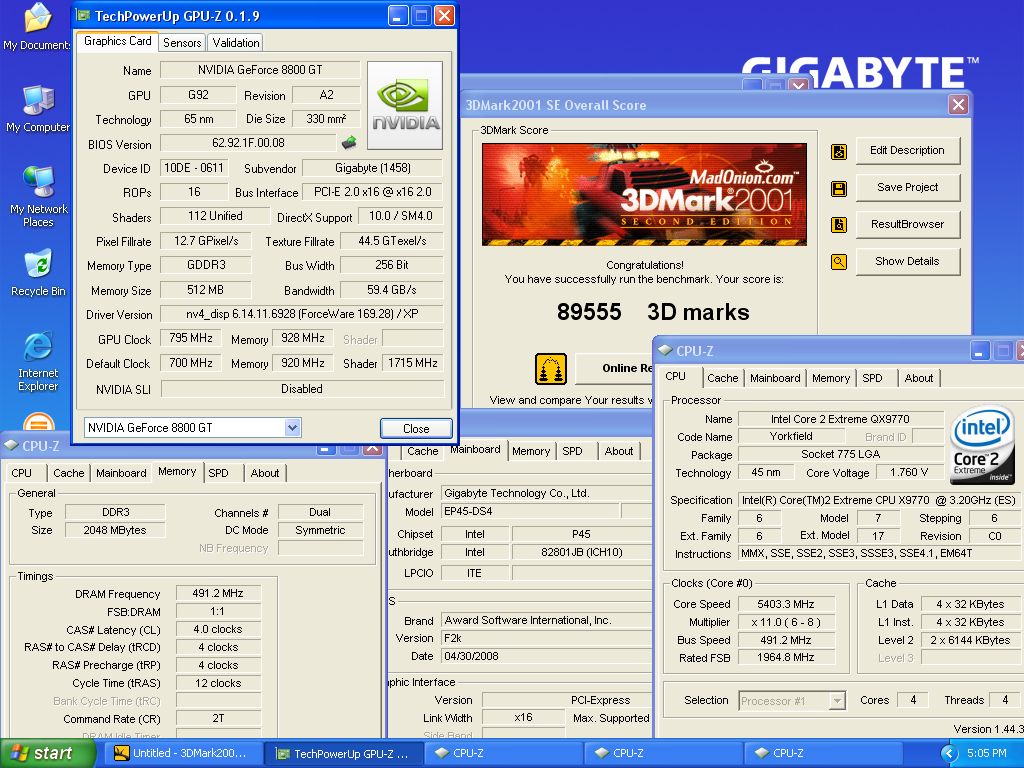Select Mainboard tab in CPU-Z memory window
Image resolution: width=1024 pixels, height=768 pixels.
121,473
